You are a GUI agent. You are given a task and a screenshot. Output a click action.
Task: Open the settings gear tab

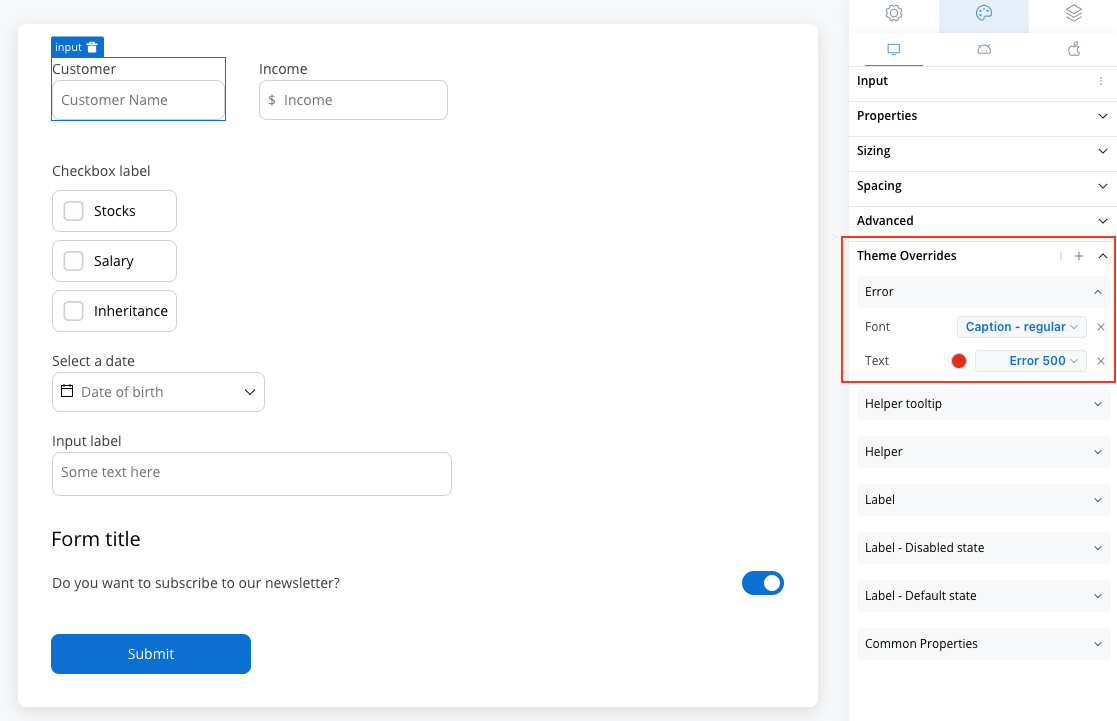tap(893, 13)
